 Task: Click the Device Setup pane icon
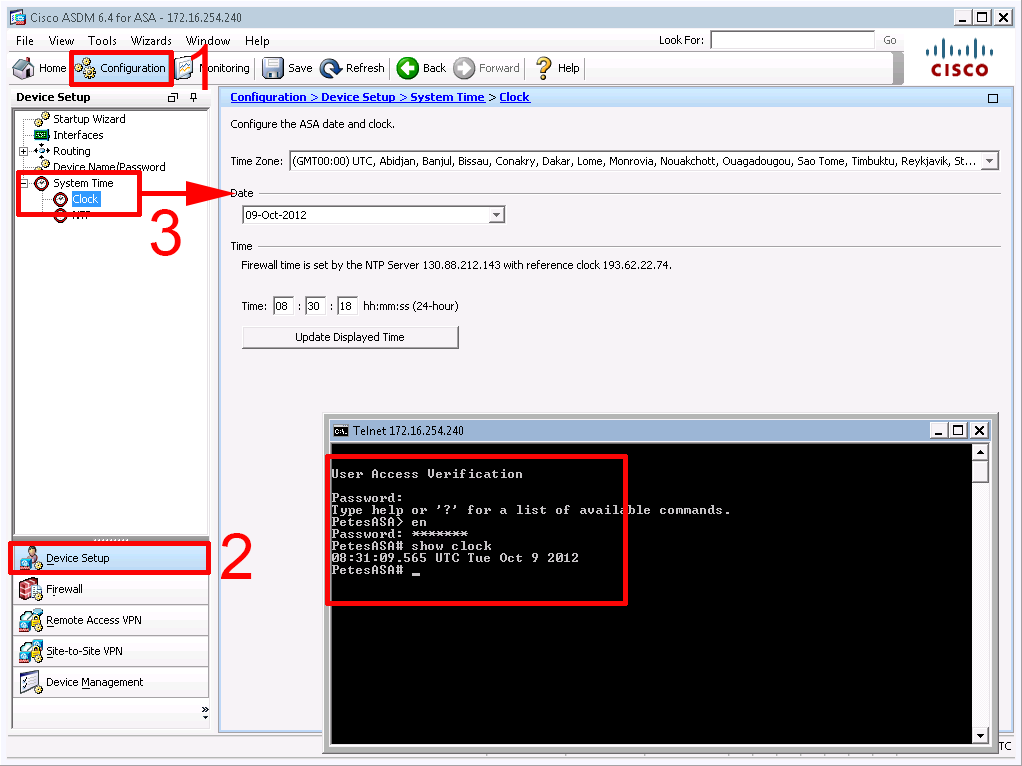[30, 558]
